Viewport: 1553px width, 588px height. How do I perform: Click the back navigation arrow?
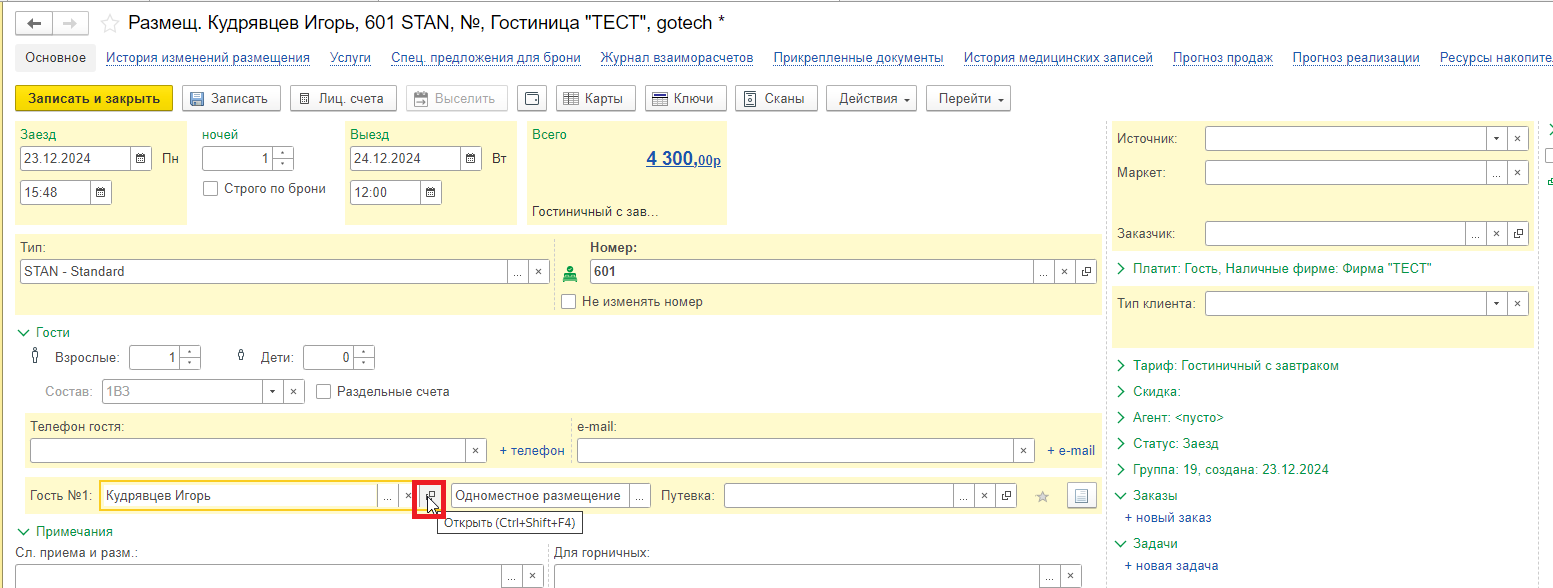(x=35, y=22)
